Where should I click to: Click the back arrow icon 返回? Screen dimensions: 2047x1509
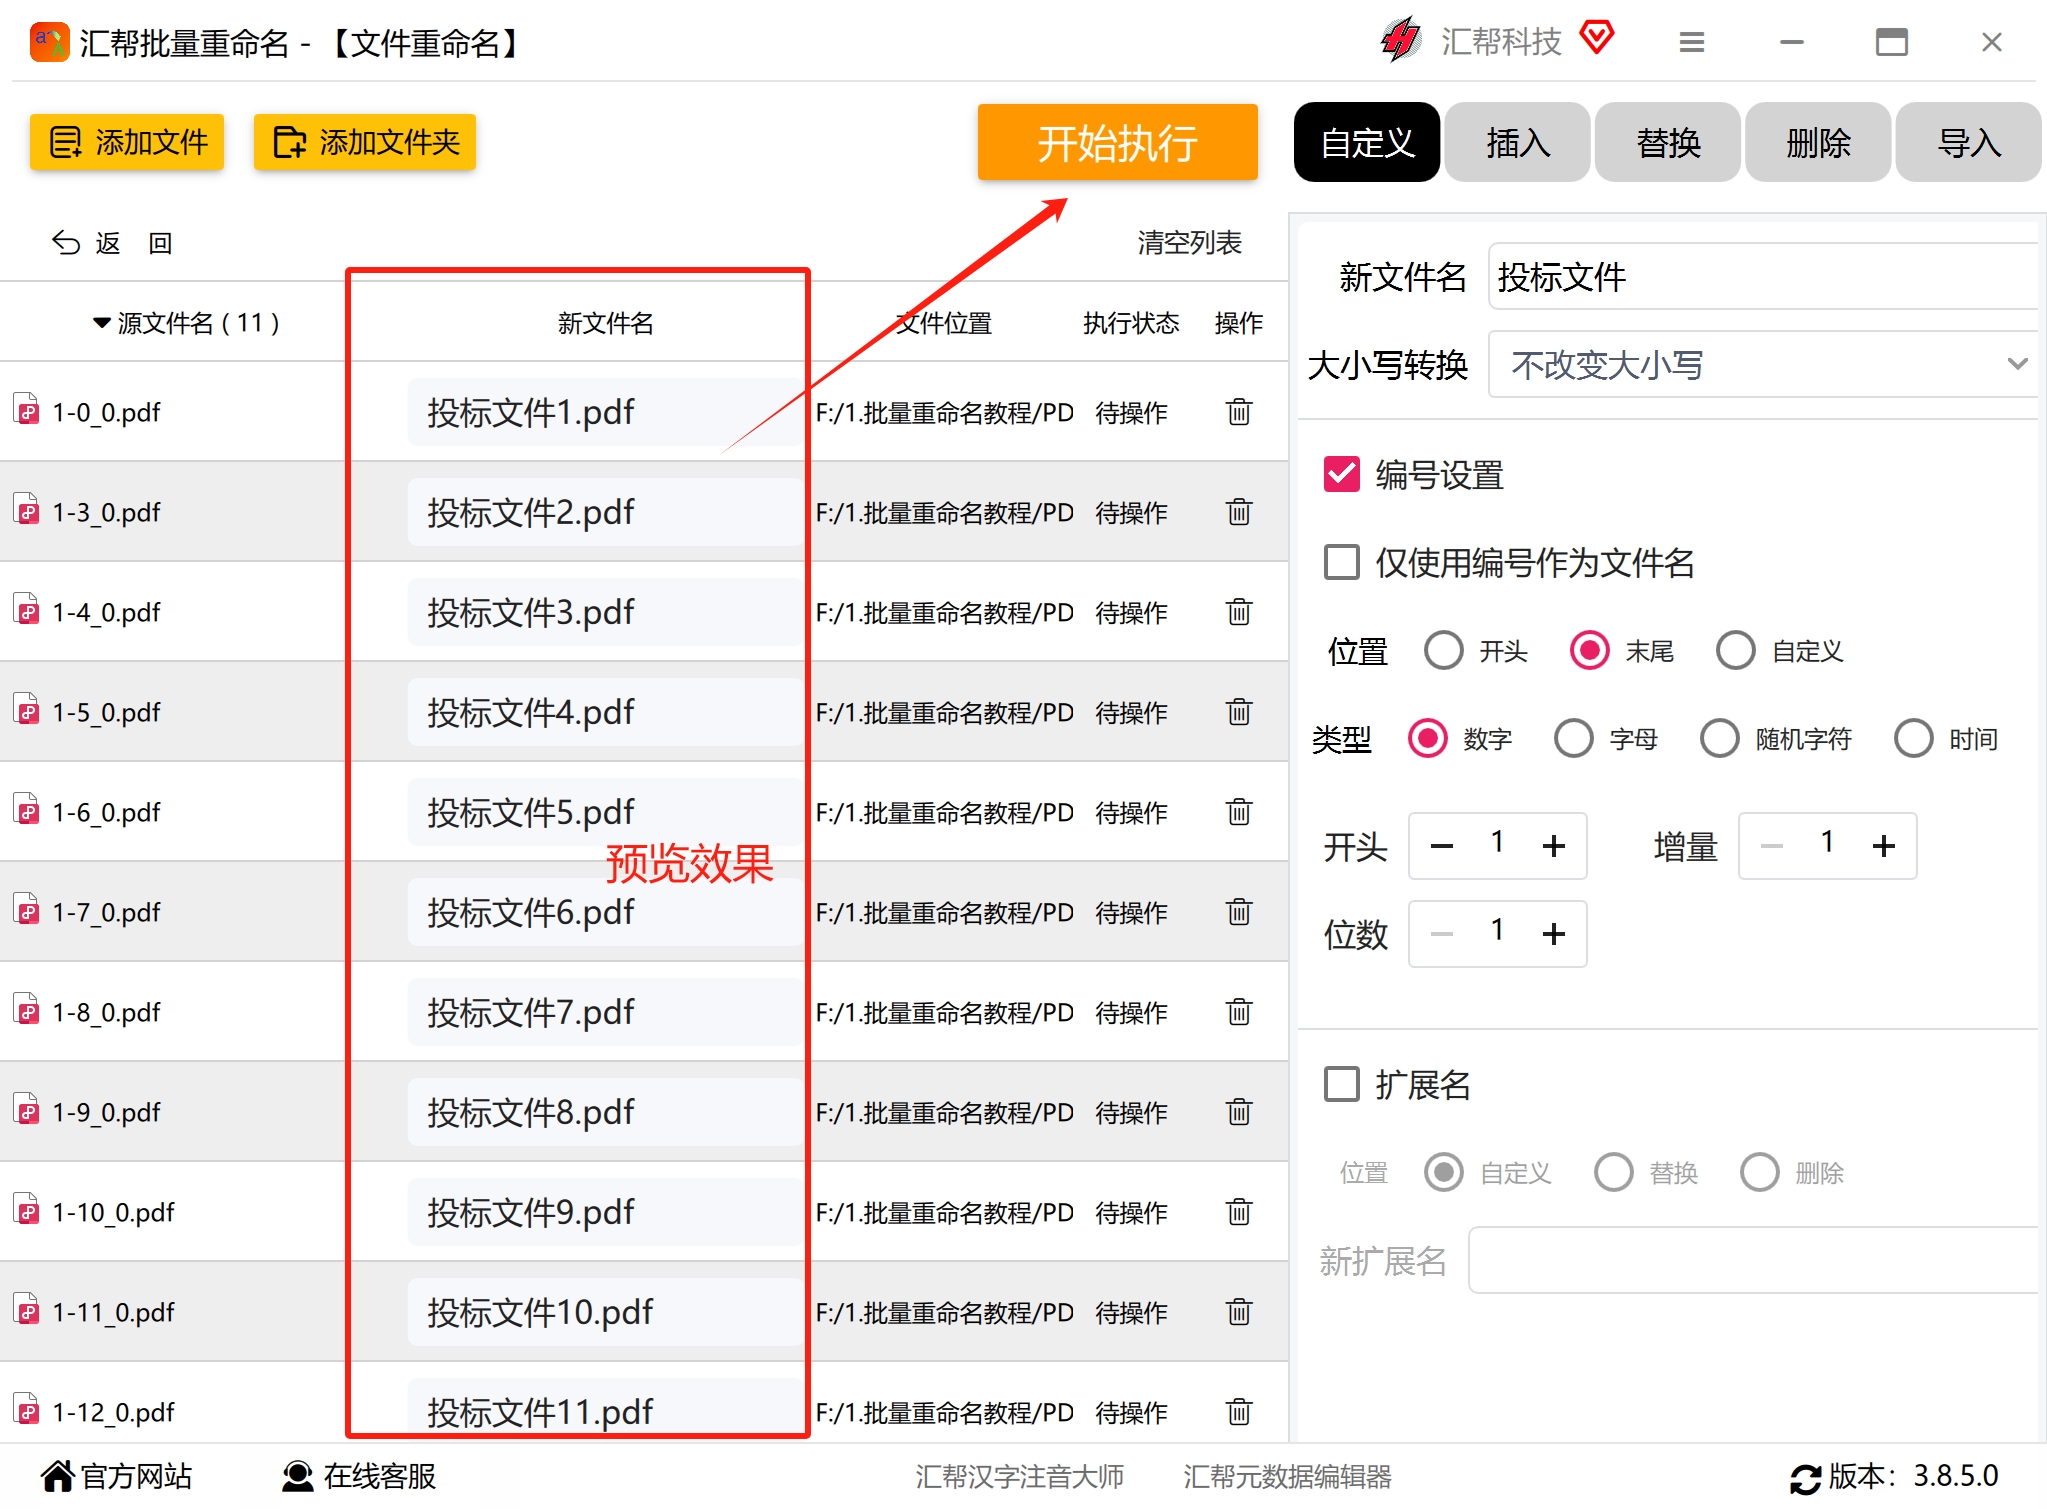66,243
